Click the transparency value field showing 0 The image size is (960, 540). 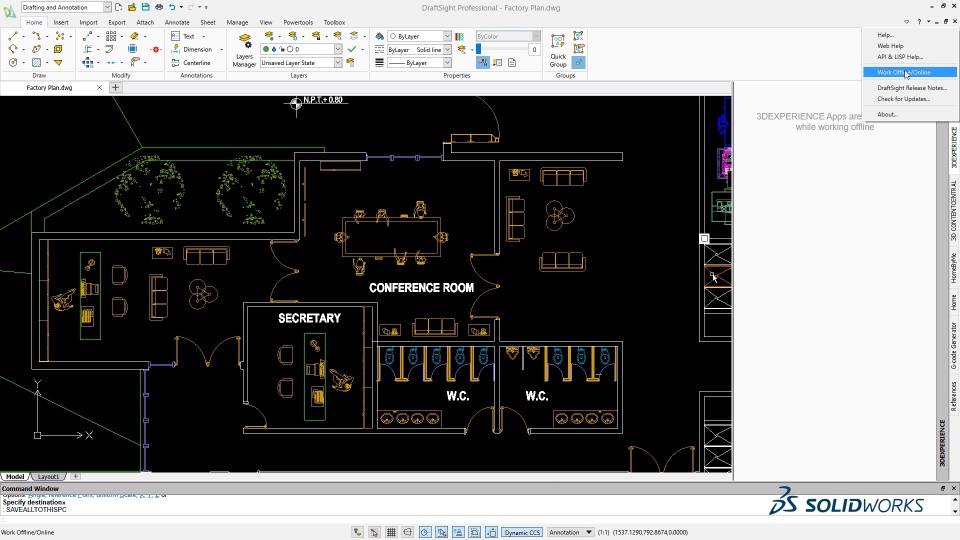click(x=534, y=49)
